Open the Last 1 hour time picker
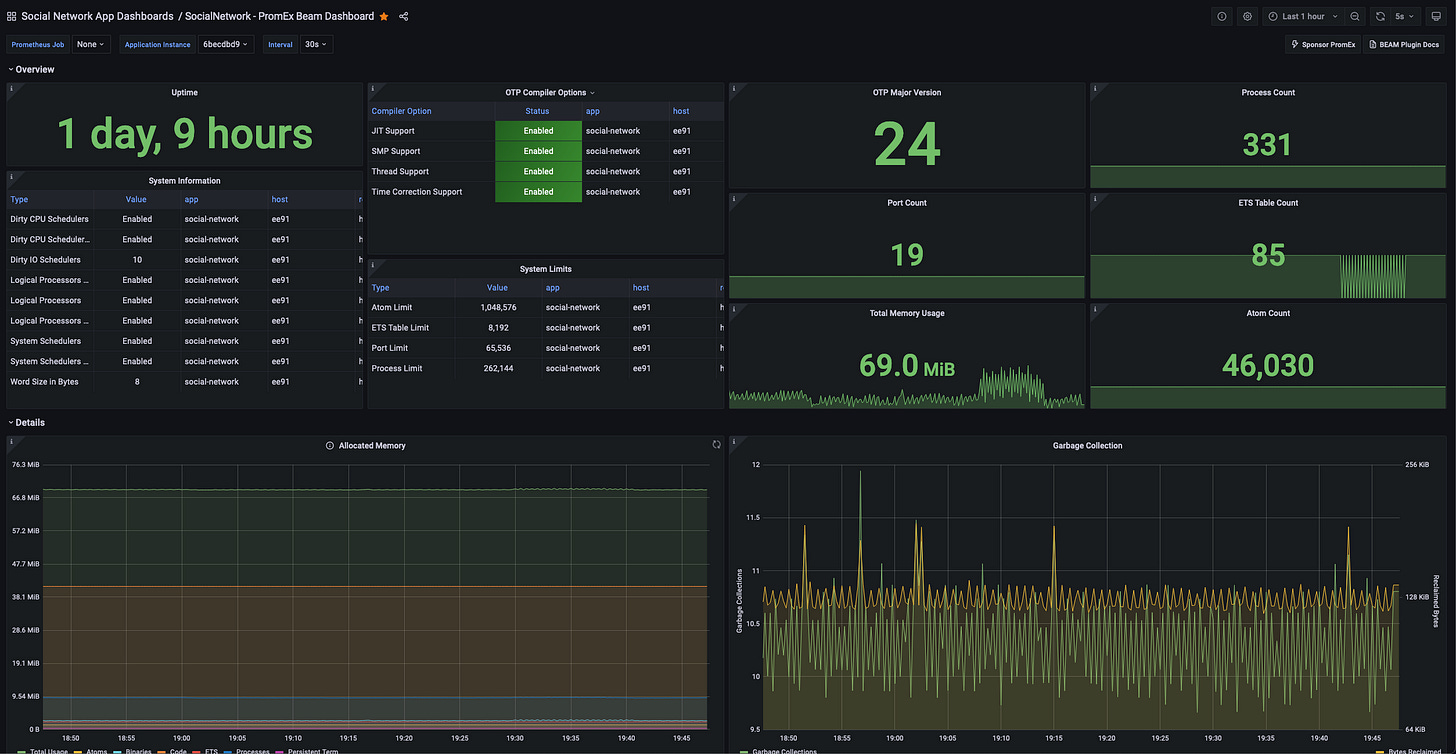This screenshot has width=1456, height=754. 1303,16
